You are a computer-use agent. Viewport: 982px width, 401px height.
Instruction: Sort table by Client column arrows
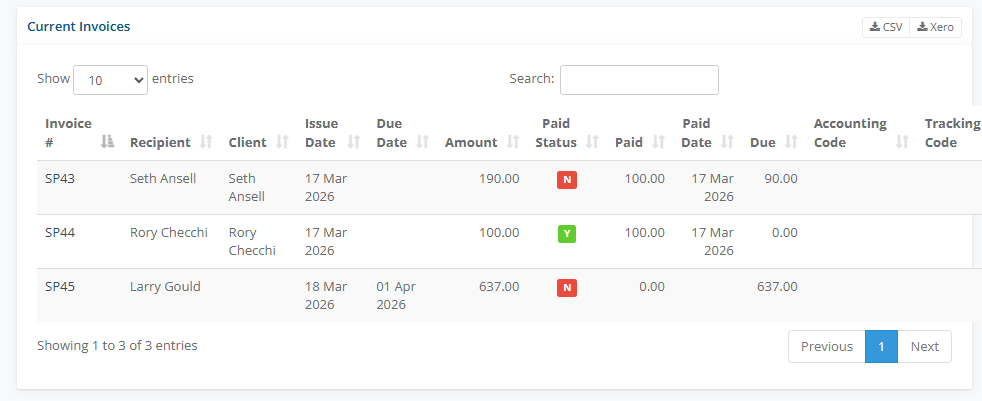pos(282,142)
